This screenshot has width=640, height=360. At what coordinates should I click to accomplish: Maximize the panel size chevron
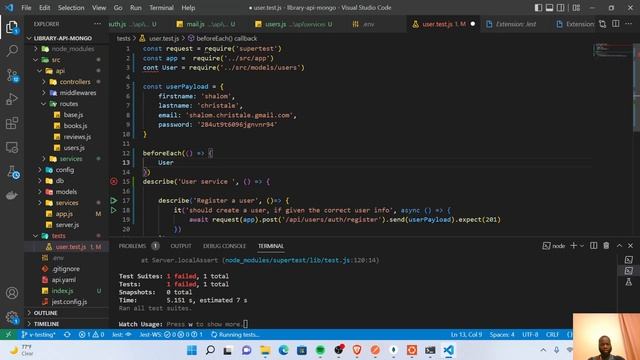[619, 246]
